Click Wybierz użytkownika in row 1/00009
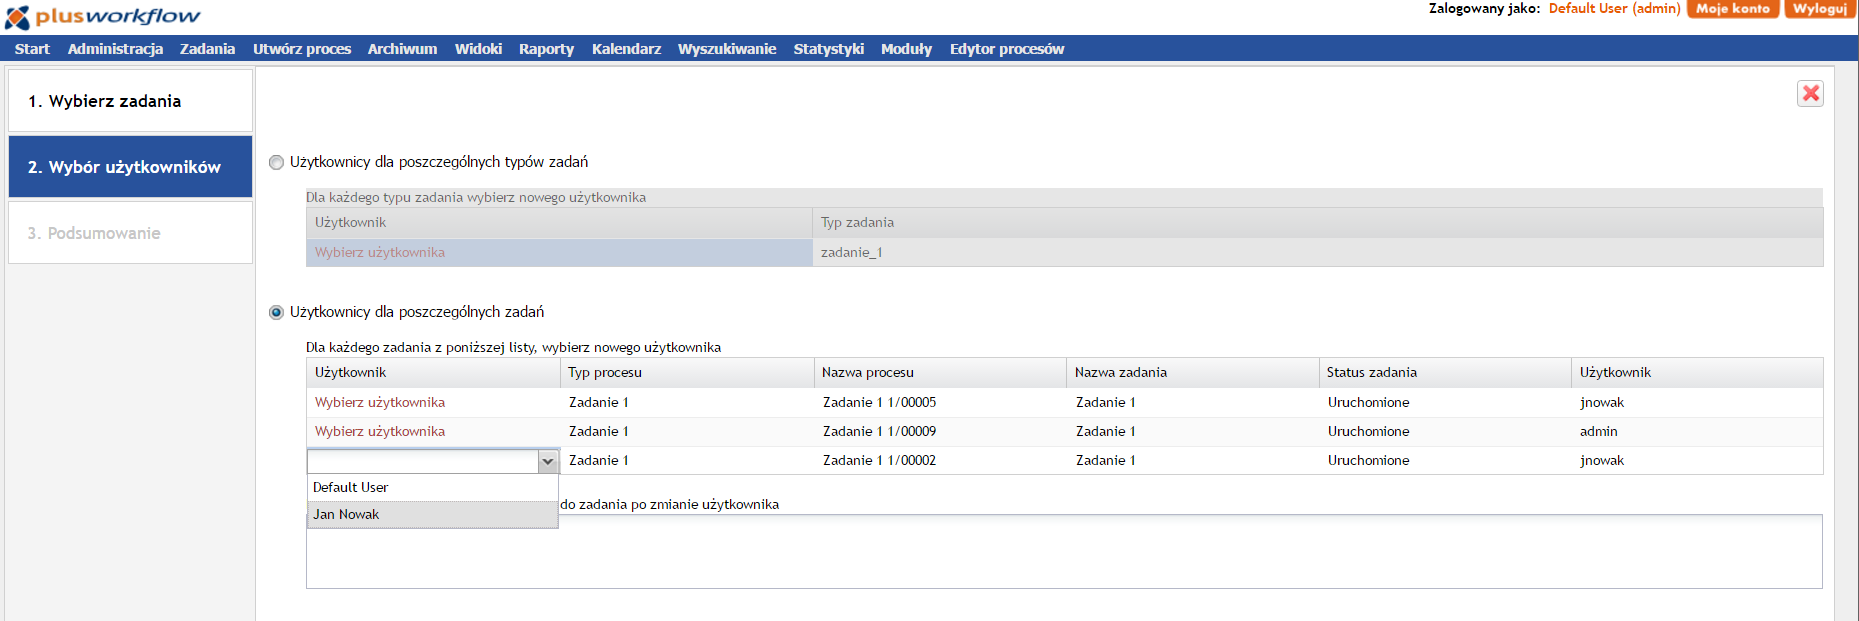Viewport: 1859px width, 621px height. [380, 432]
